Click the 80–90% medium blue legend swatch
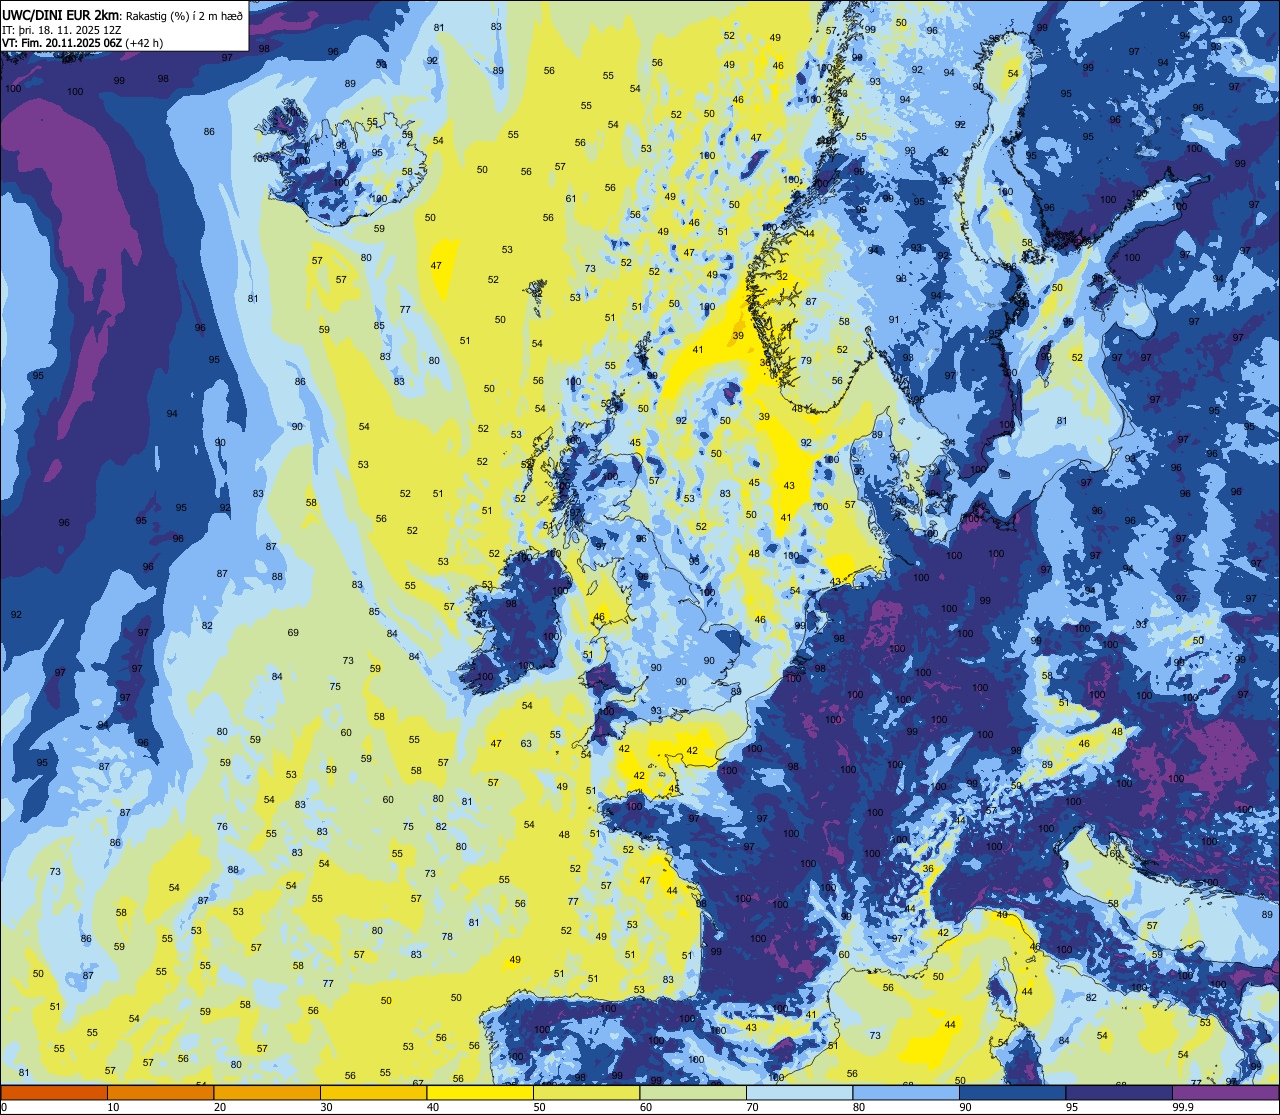Viewport: 1280px width, 1115px height. [x=906, y=1093]
